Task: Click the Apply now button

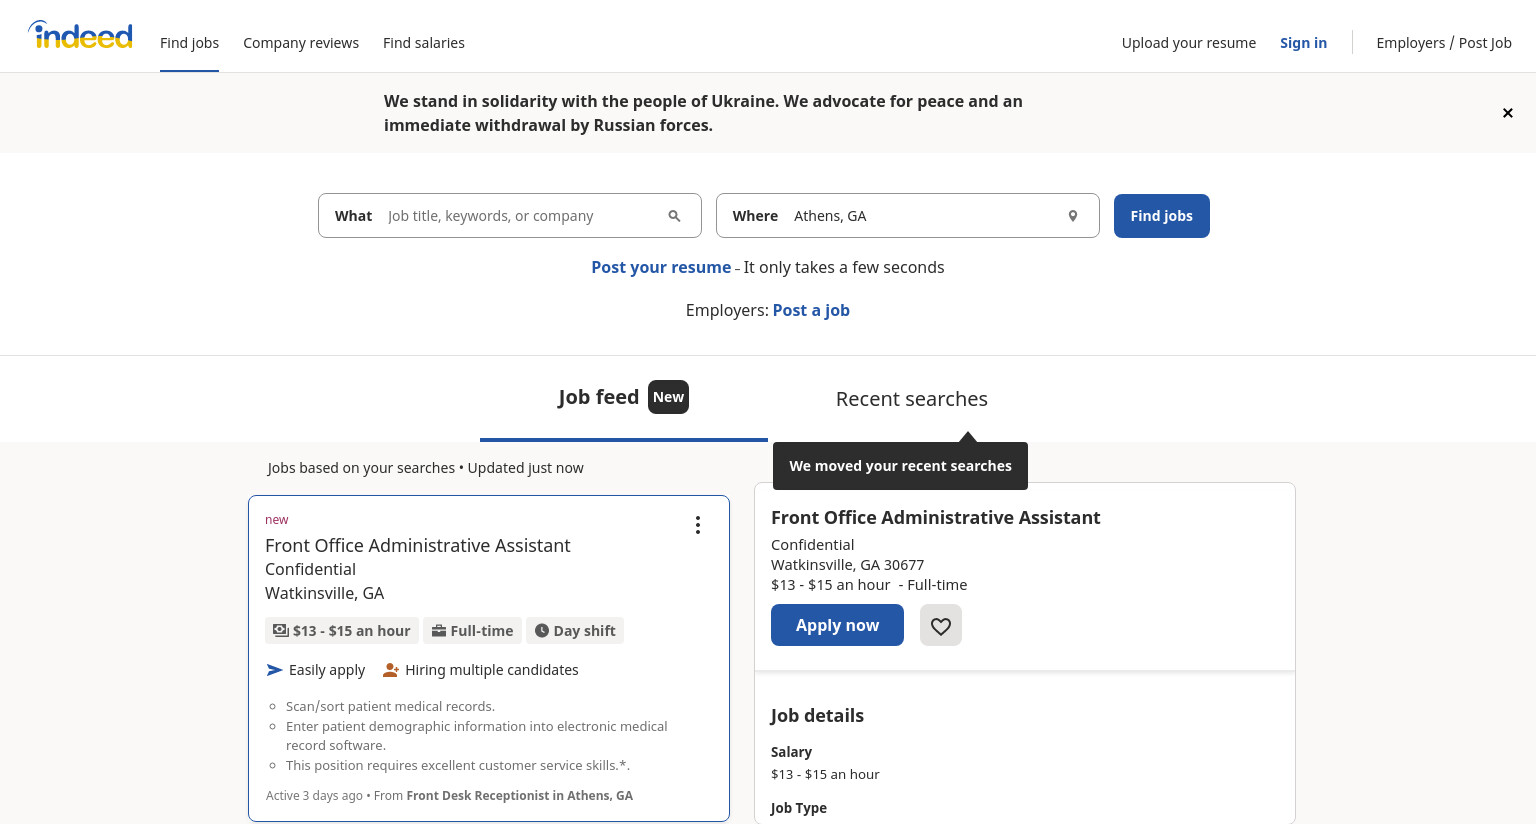Action: (x=837, y=625)
